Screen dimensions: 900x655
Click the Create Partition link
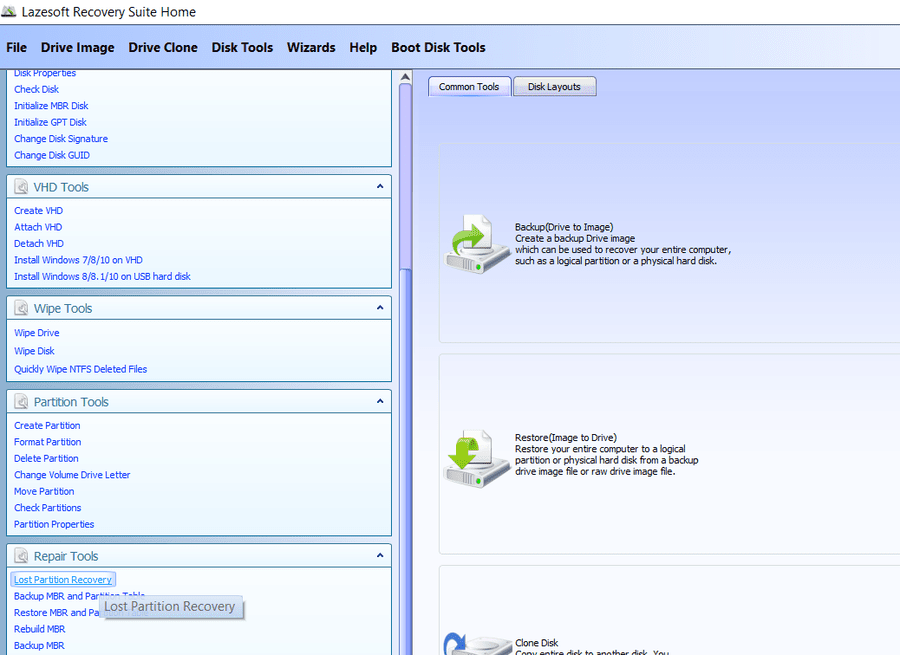tap(48, 425)
